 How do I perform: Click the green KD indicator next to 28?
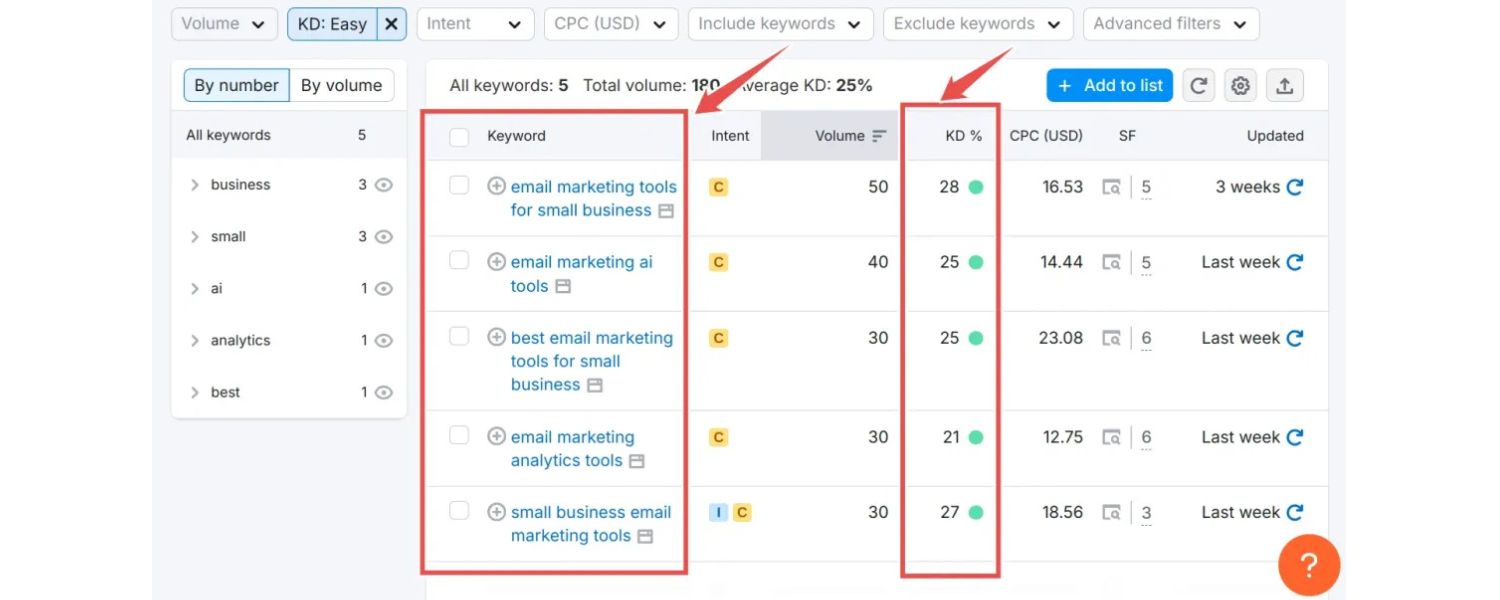pyautogui.click(x=976, y=187)
